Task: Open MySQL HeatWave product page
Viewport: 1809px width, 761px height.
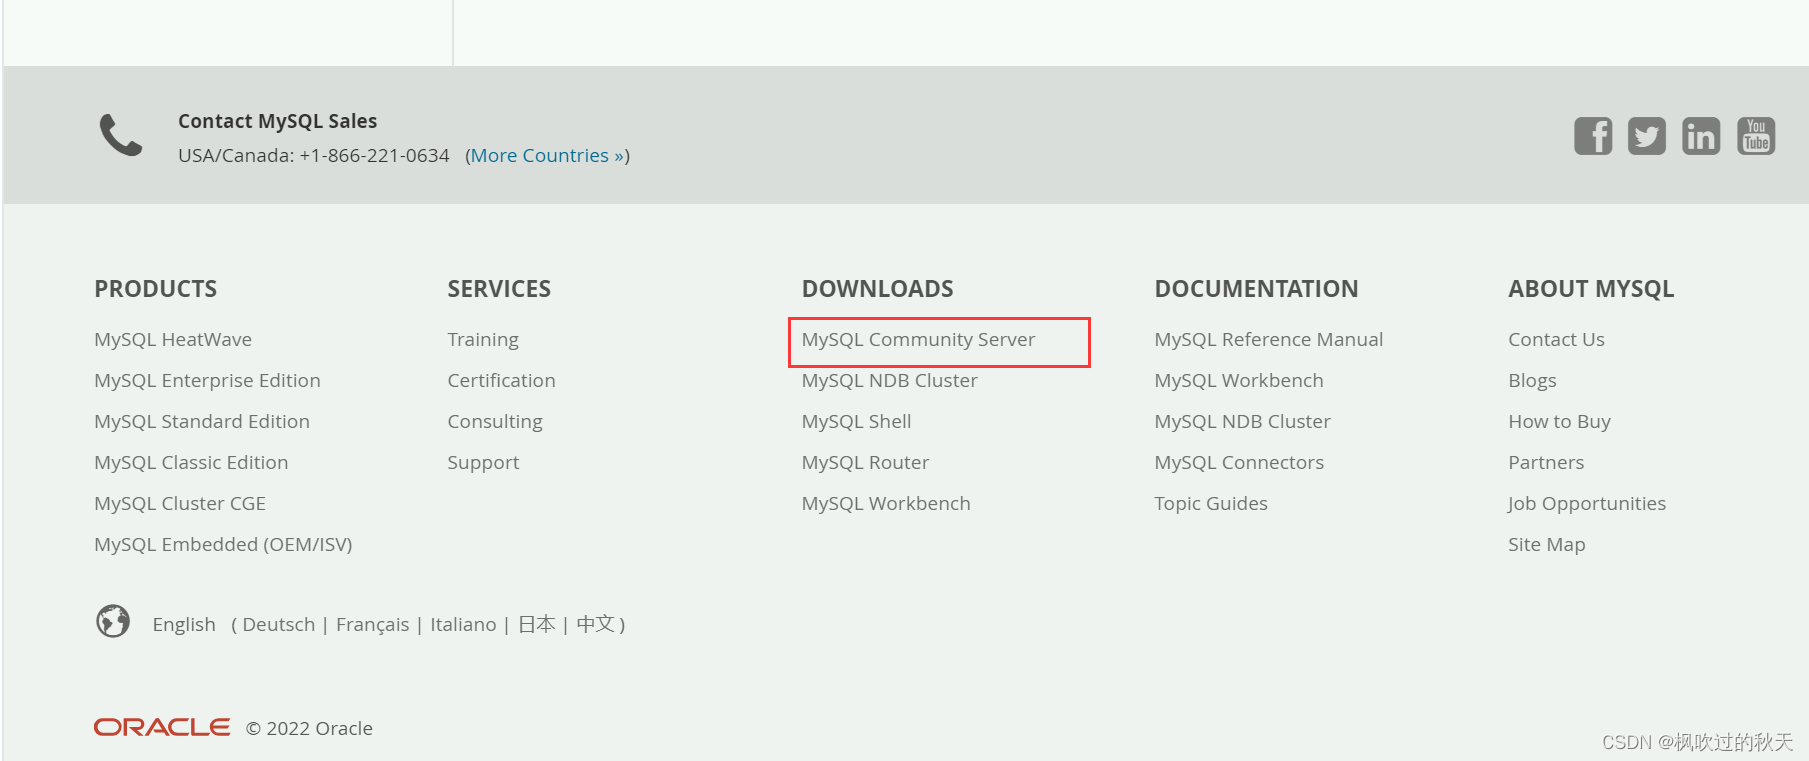Action: (173, 340)
